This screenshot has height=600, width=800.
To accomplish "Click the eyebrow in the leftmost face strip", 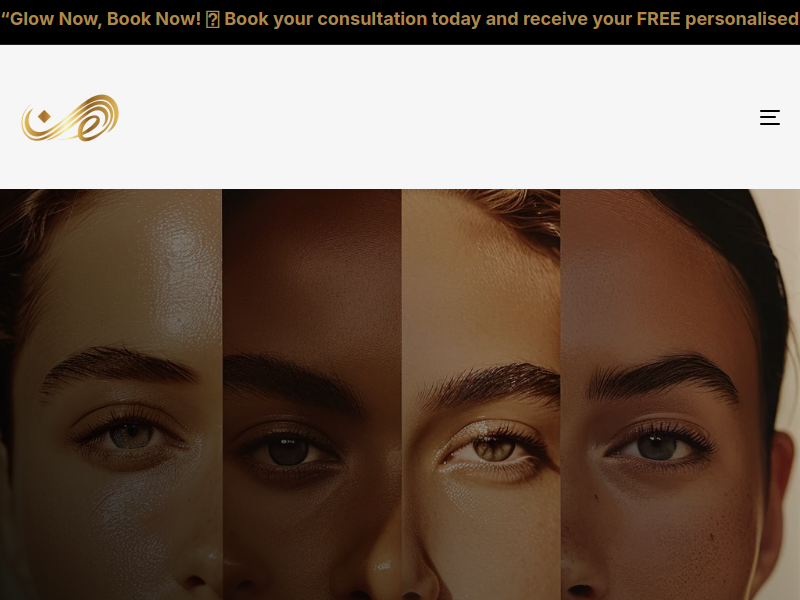I will click(x=118, y=366).
